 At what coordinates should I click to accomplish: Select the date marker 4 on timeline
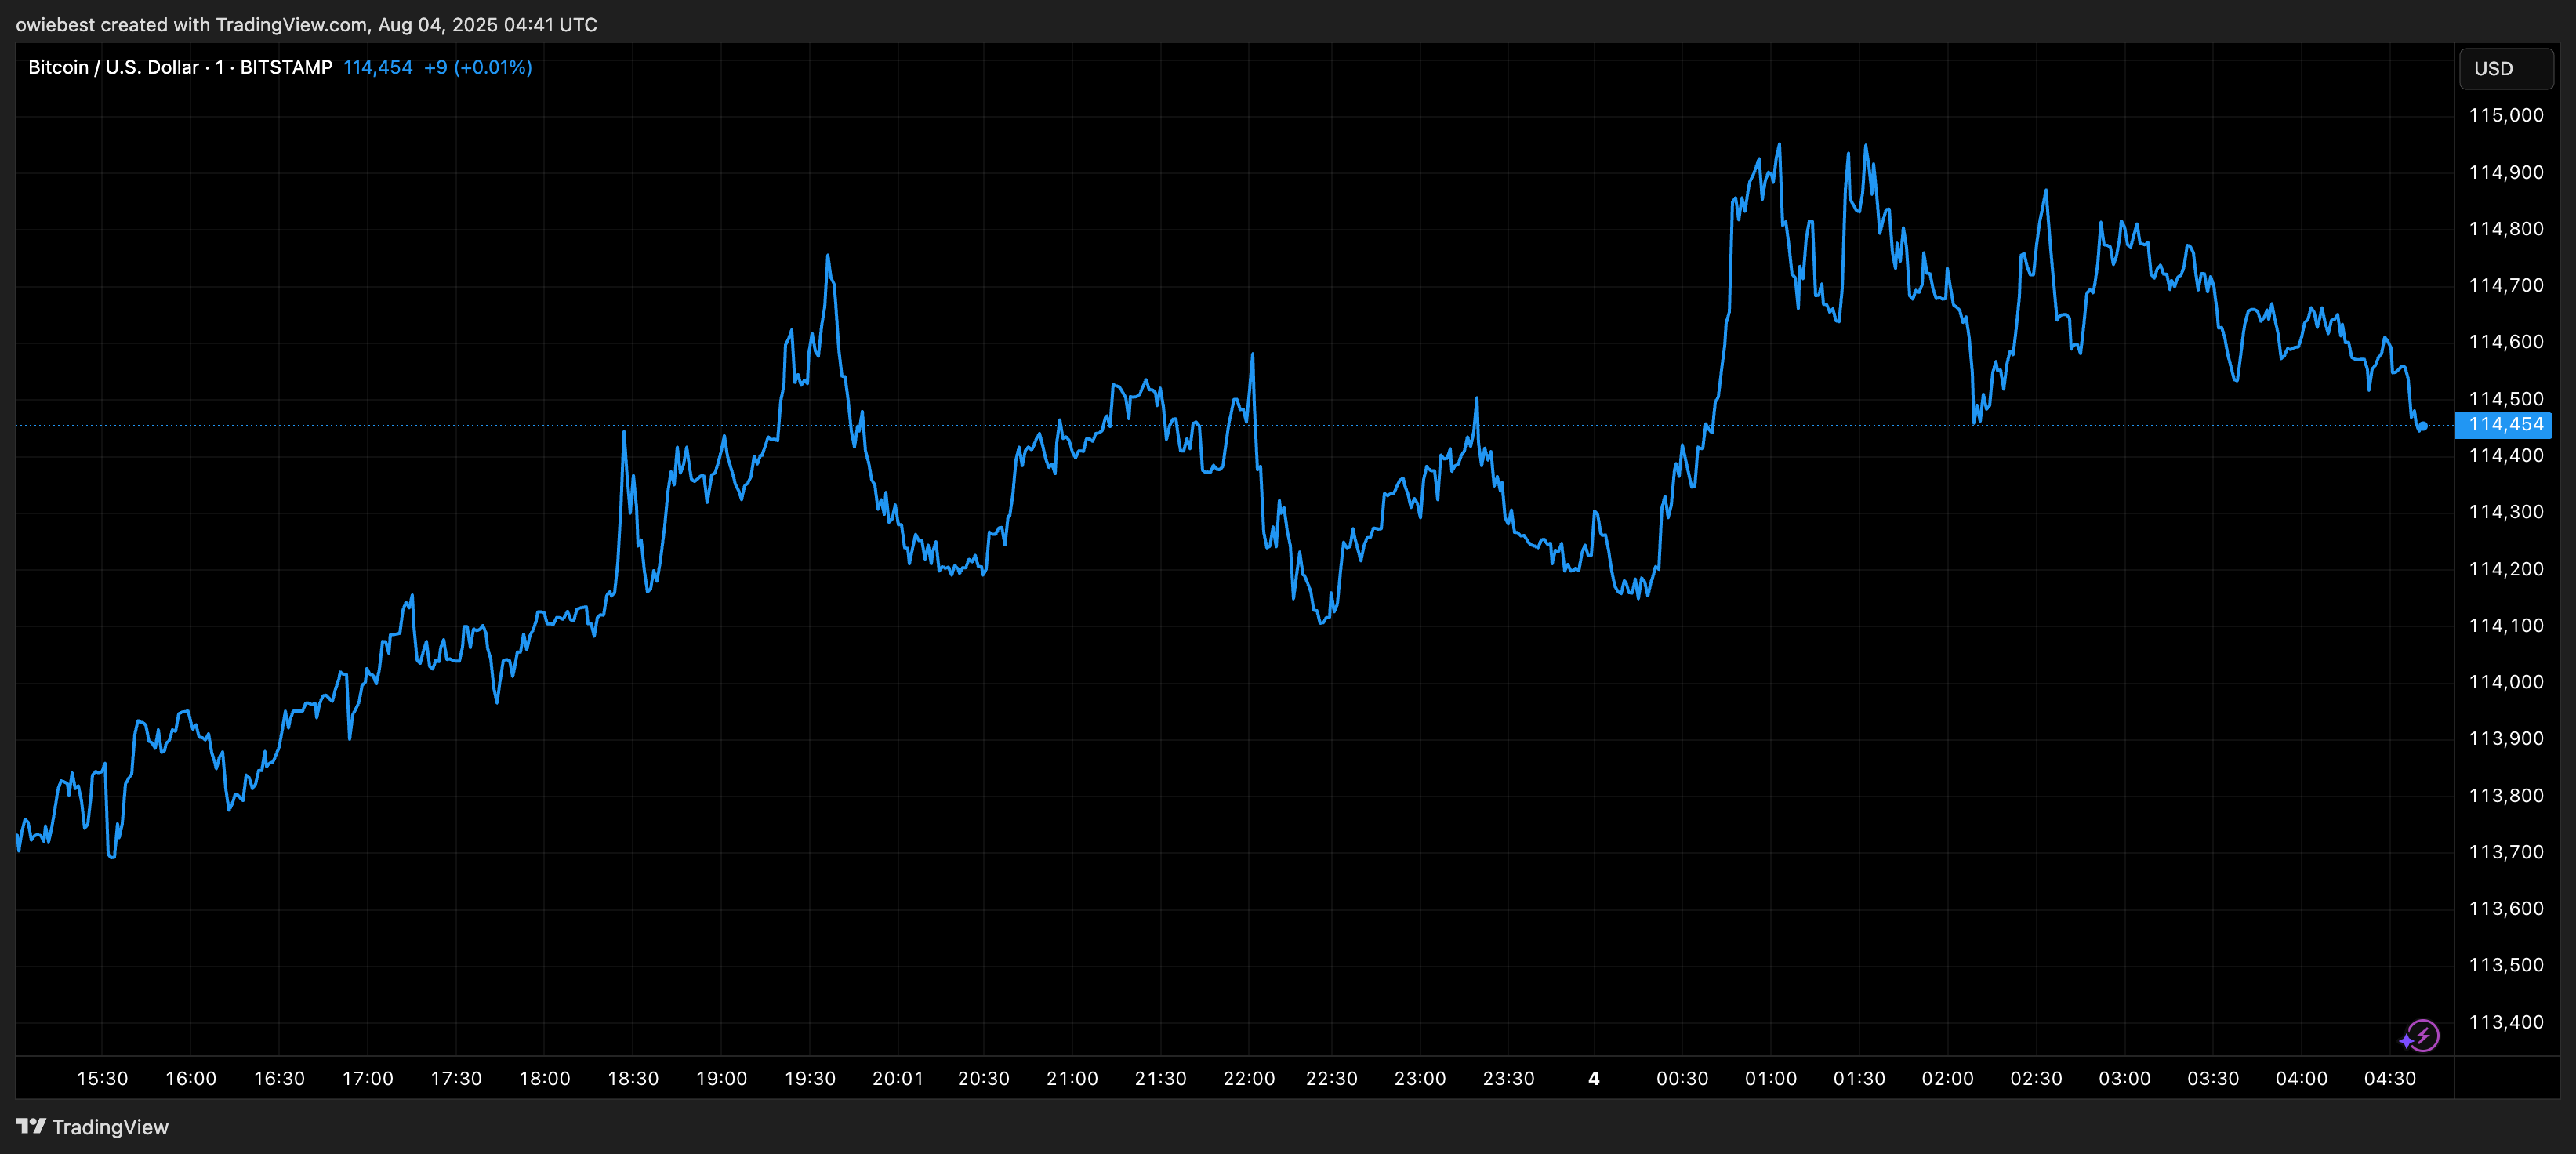1593,1079
